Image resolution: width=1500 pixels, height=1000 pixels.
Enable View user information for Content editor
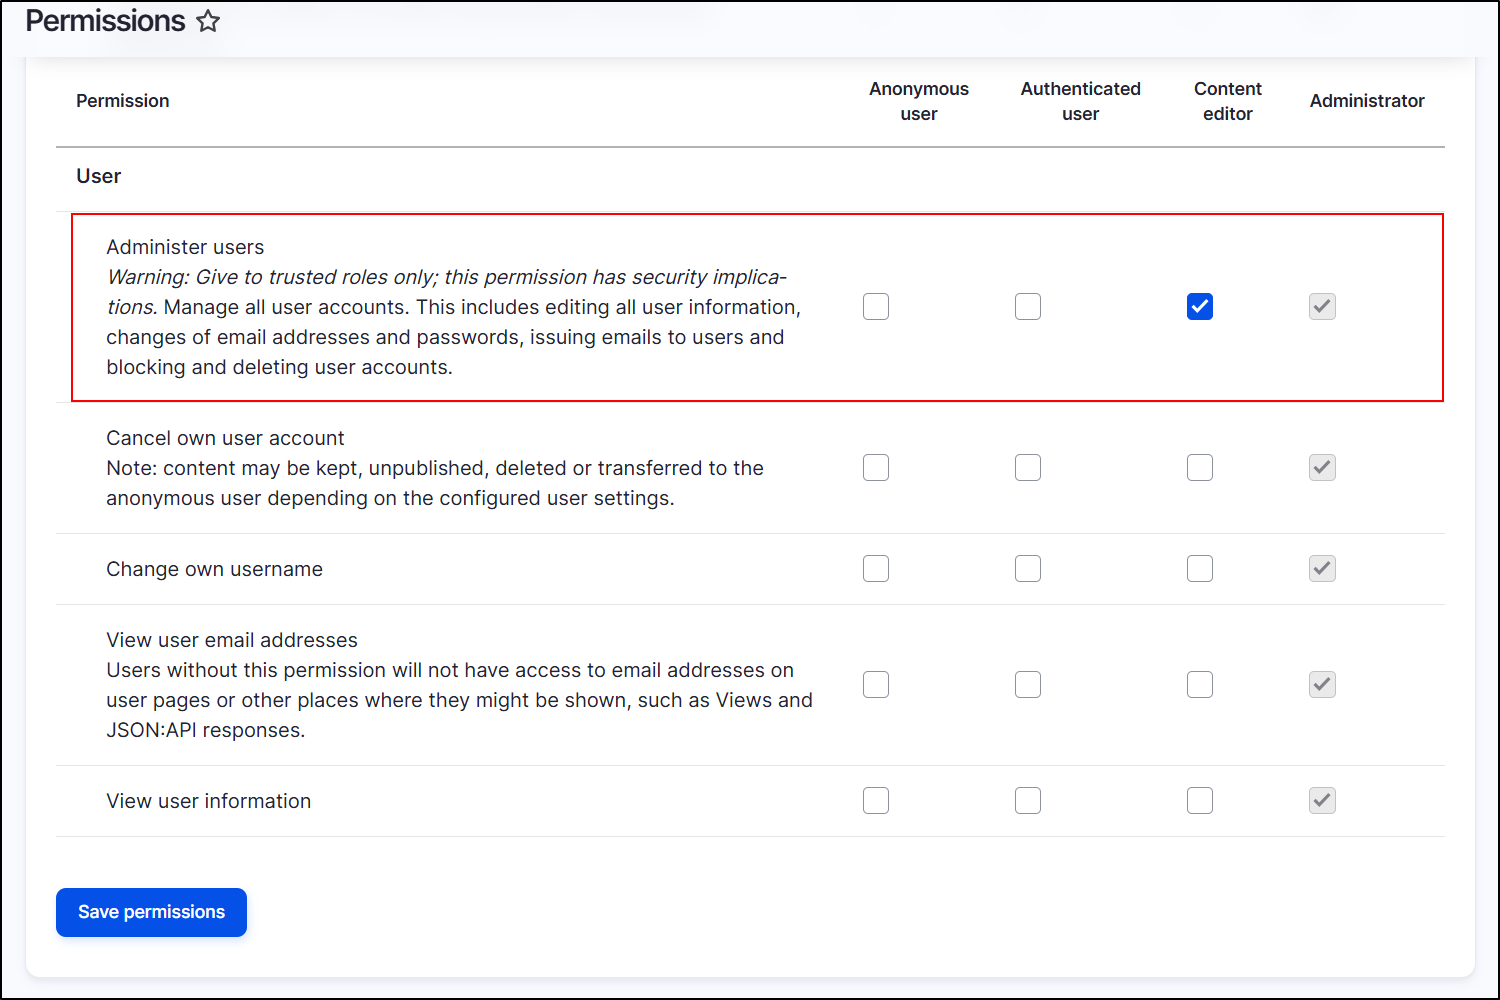(x=1200, y=801)
